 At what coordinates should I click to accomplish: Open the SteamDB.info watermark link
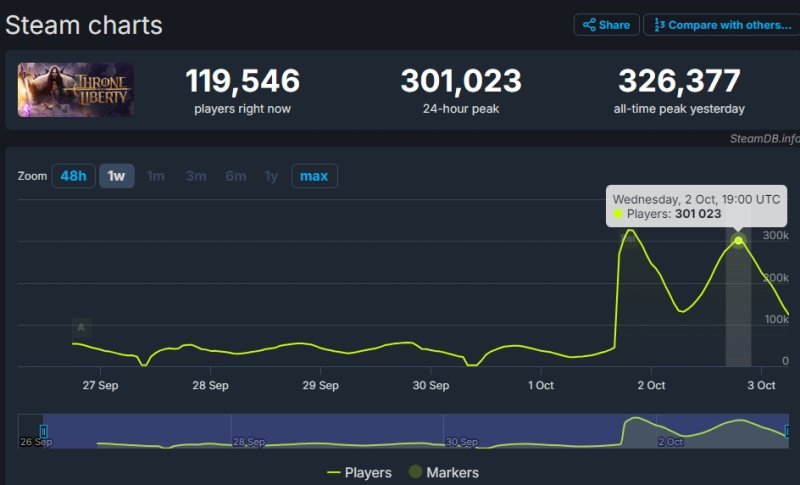point(765,138)
